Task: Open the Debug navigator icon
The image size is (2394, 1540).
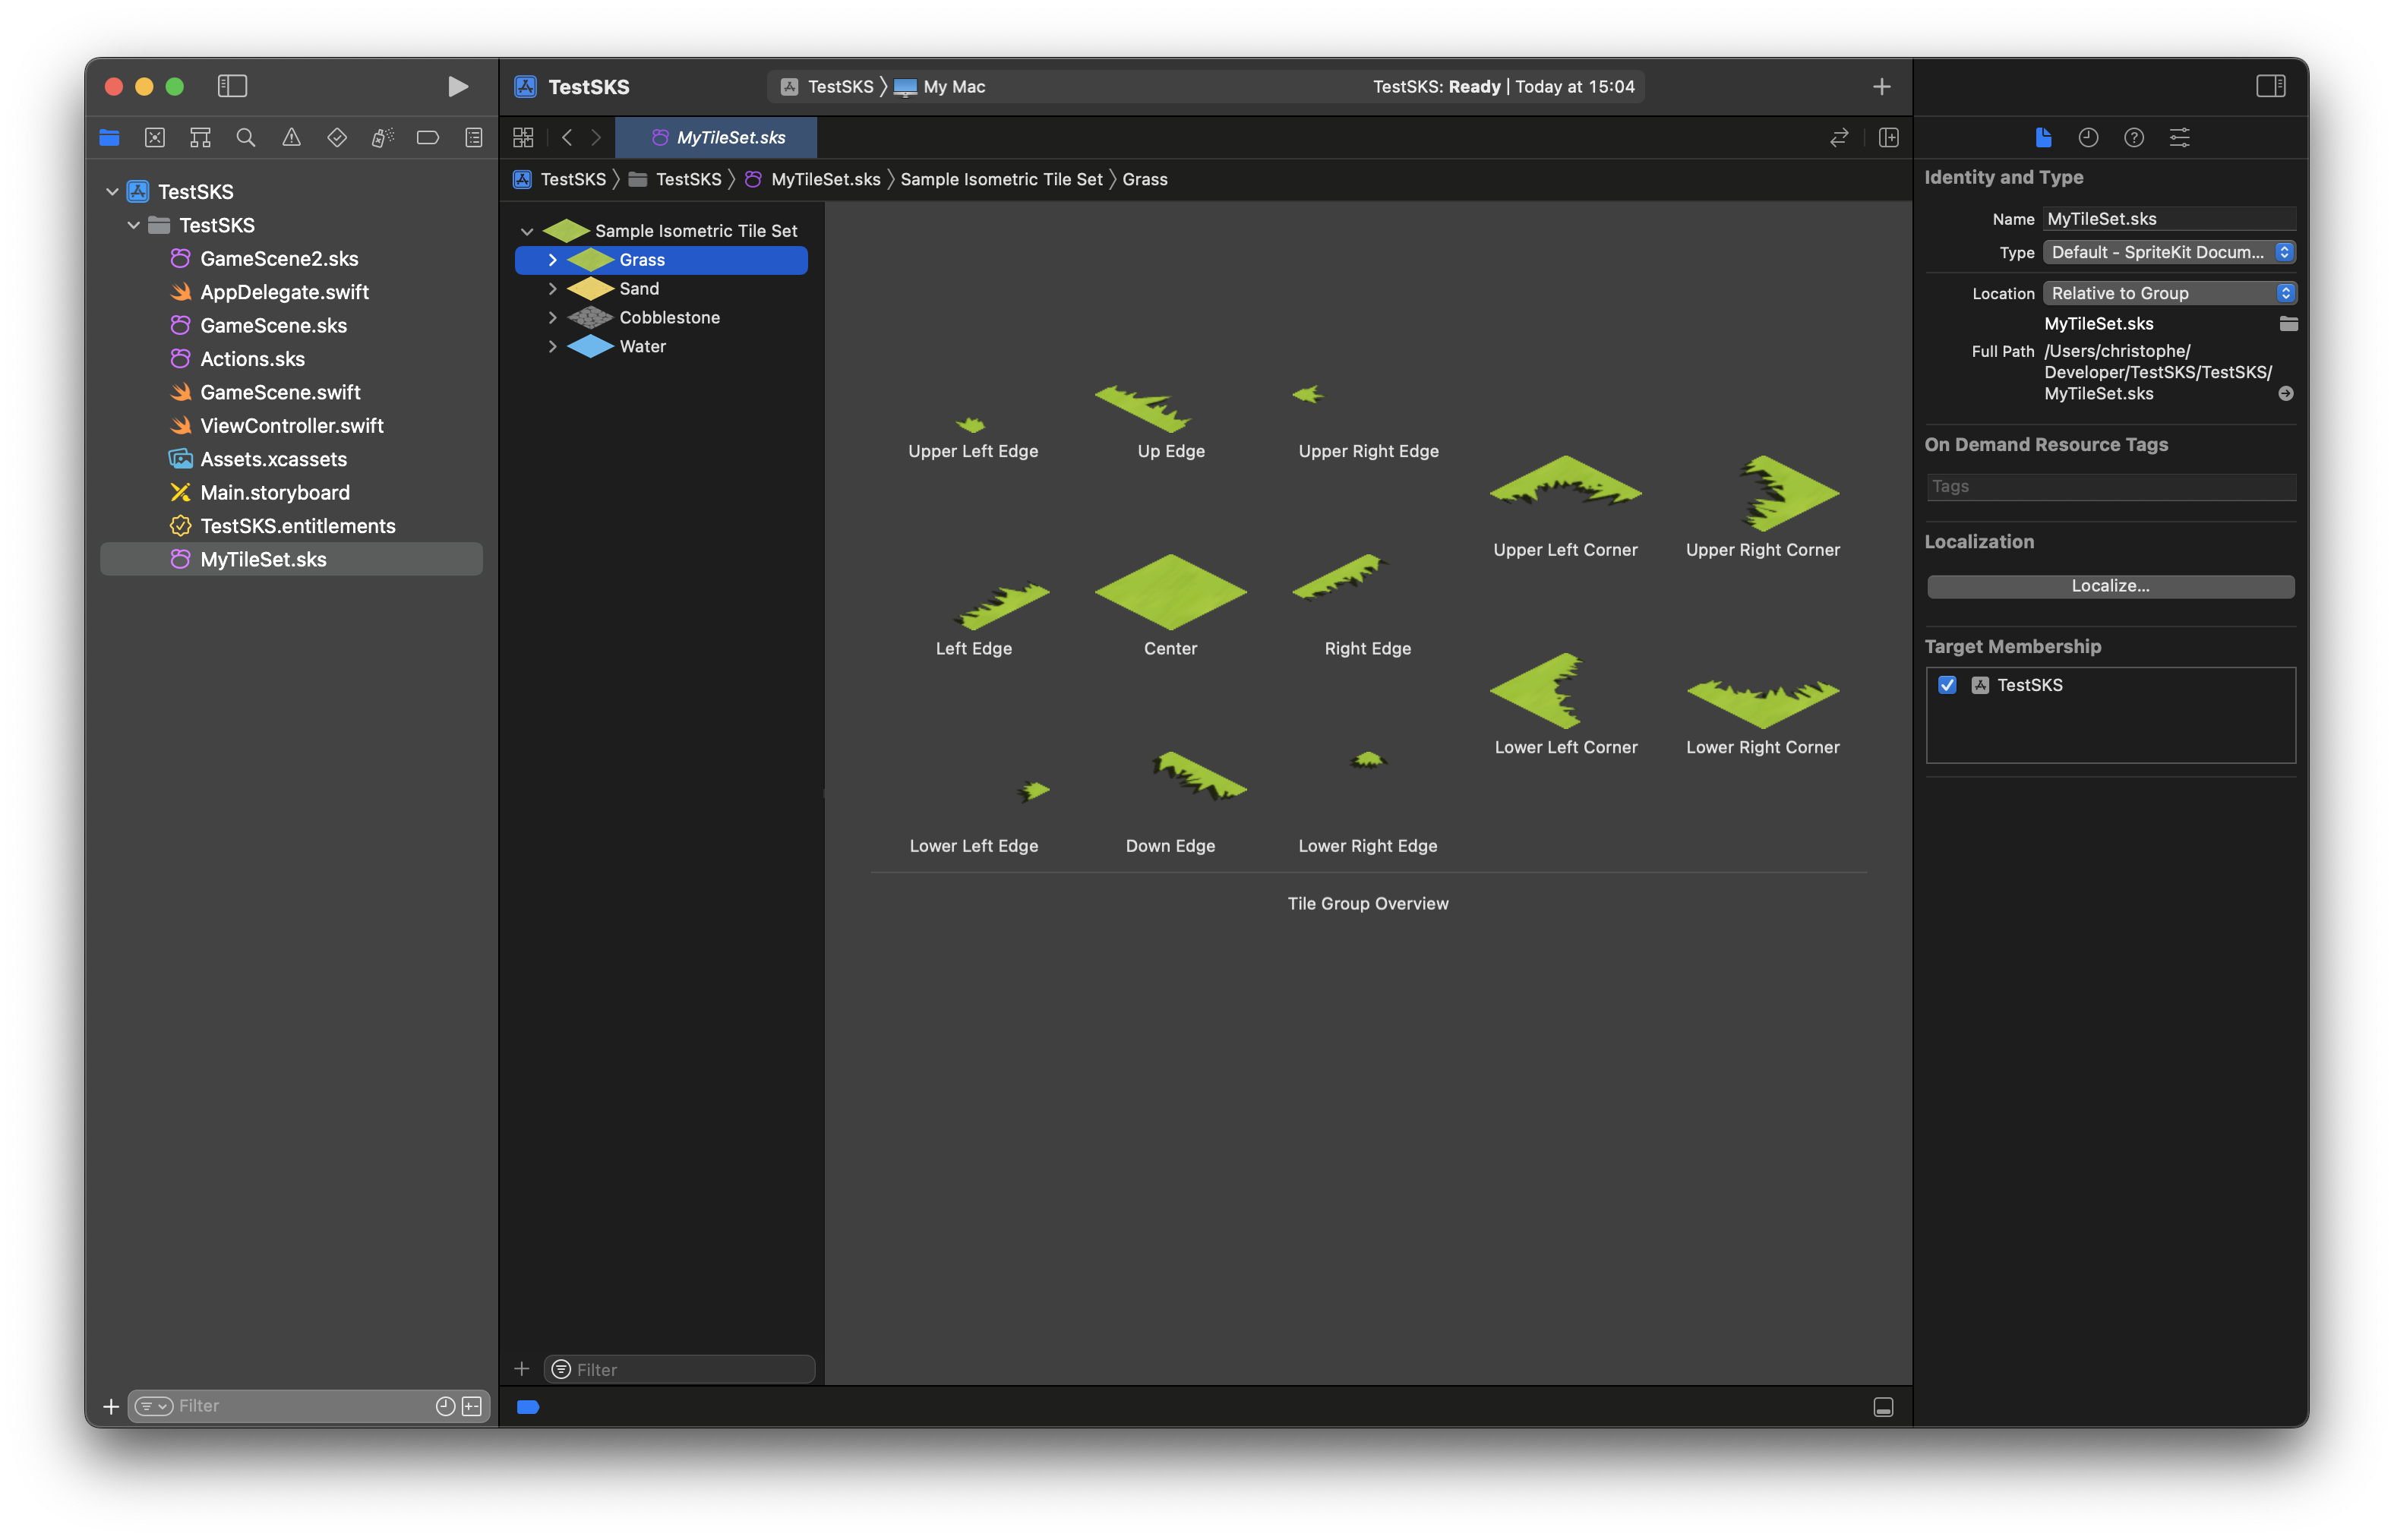Action: pos(382,138)
